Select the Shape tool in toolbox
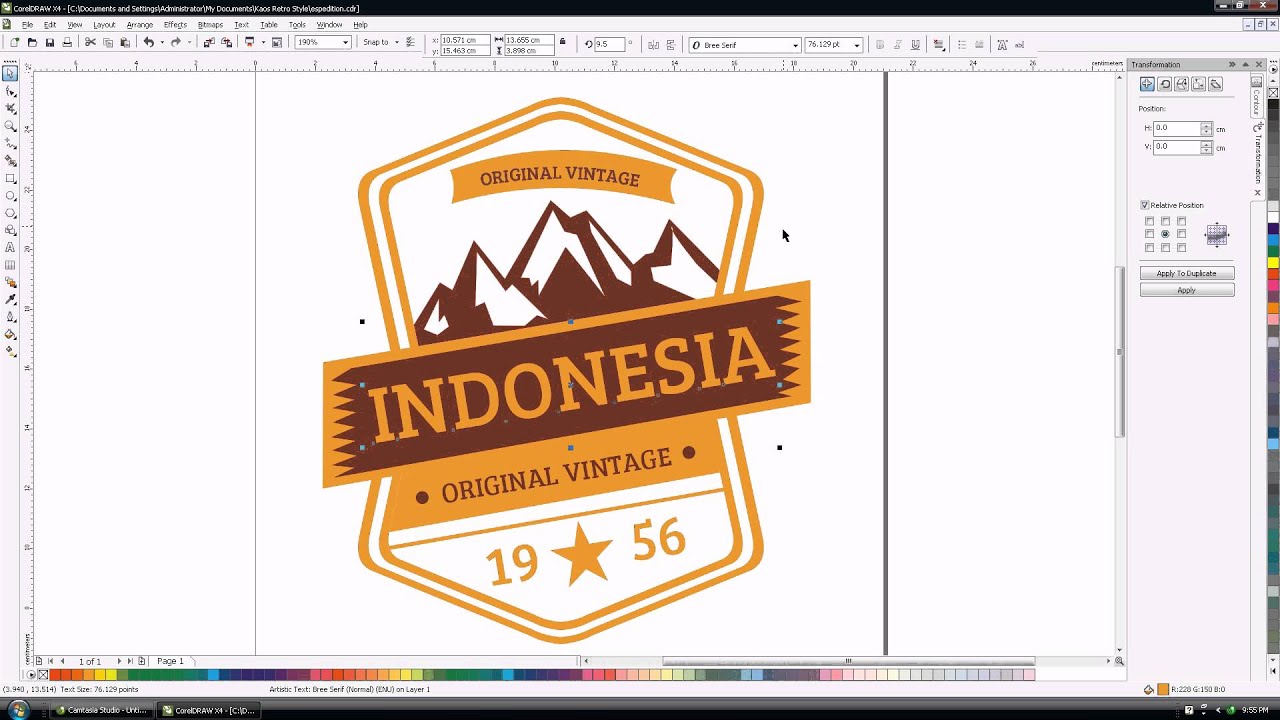The width and height of the screenshot is (1280, 720). pos(10,91)
